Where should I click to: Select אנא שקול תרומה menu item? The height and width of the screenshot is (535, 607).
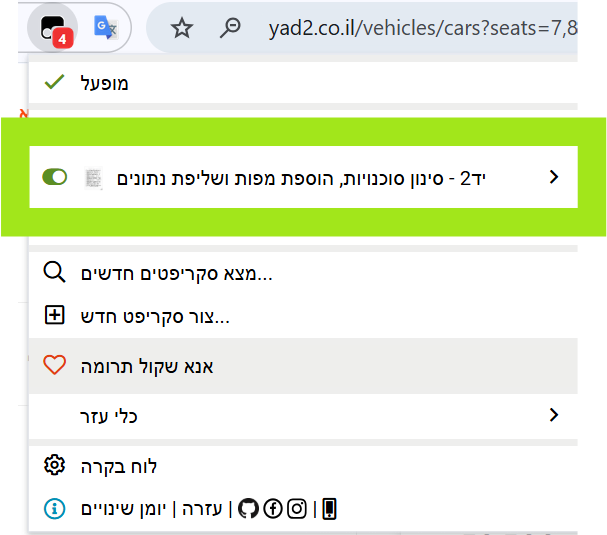pyautogui.click(x=304, y=366)
